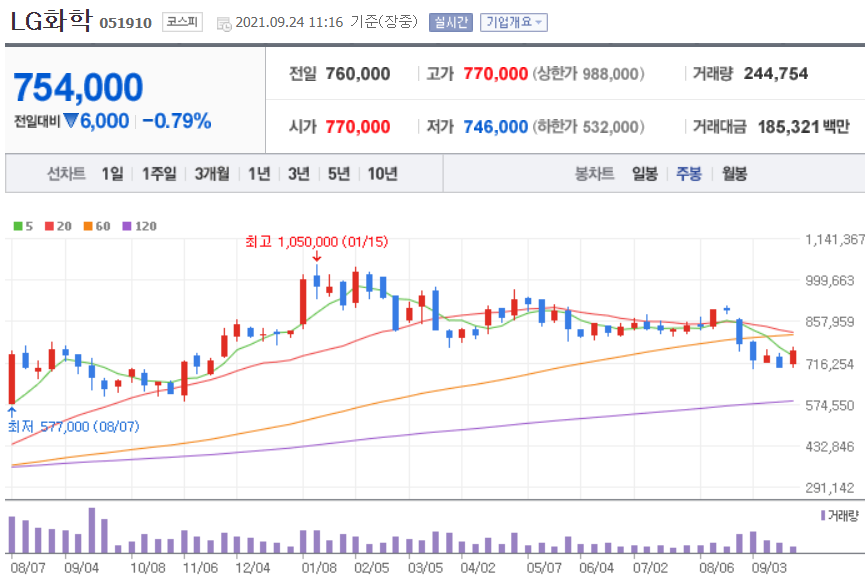The width and height of the screenshot is (865, 580).
Task: Click the -0.79% change value
Action: [x=177, y=121]
